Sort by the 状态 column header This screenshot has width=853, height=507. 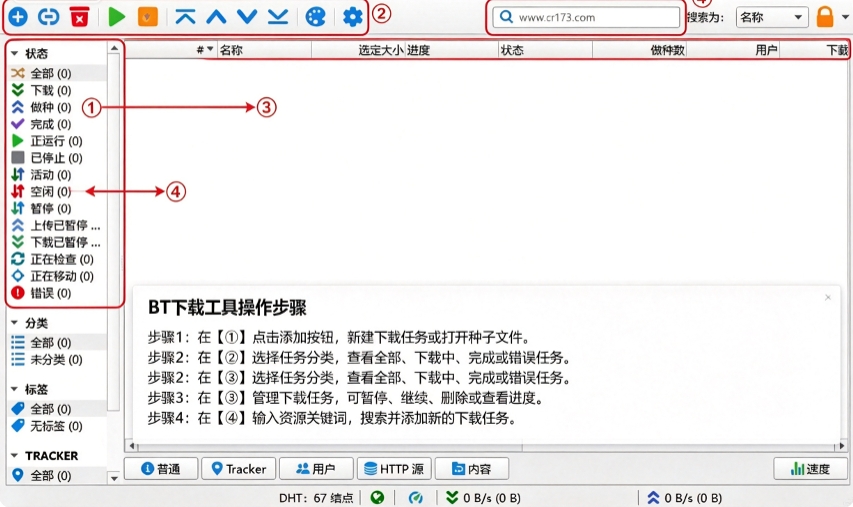tap(545, 50)
